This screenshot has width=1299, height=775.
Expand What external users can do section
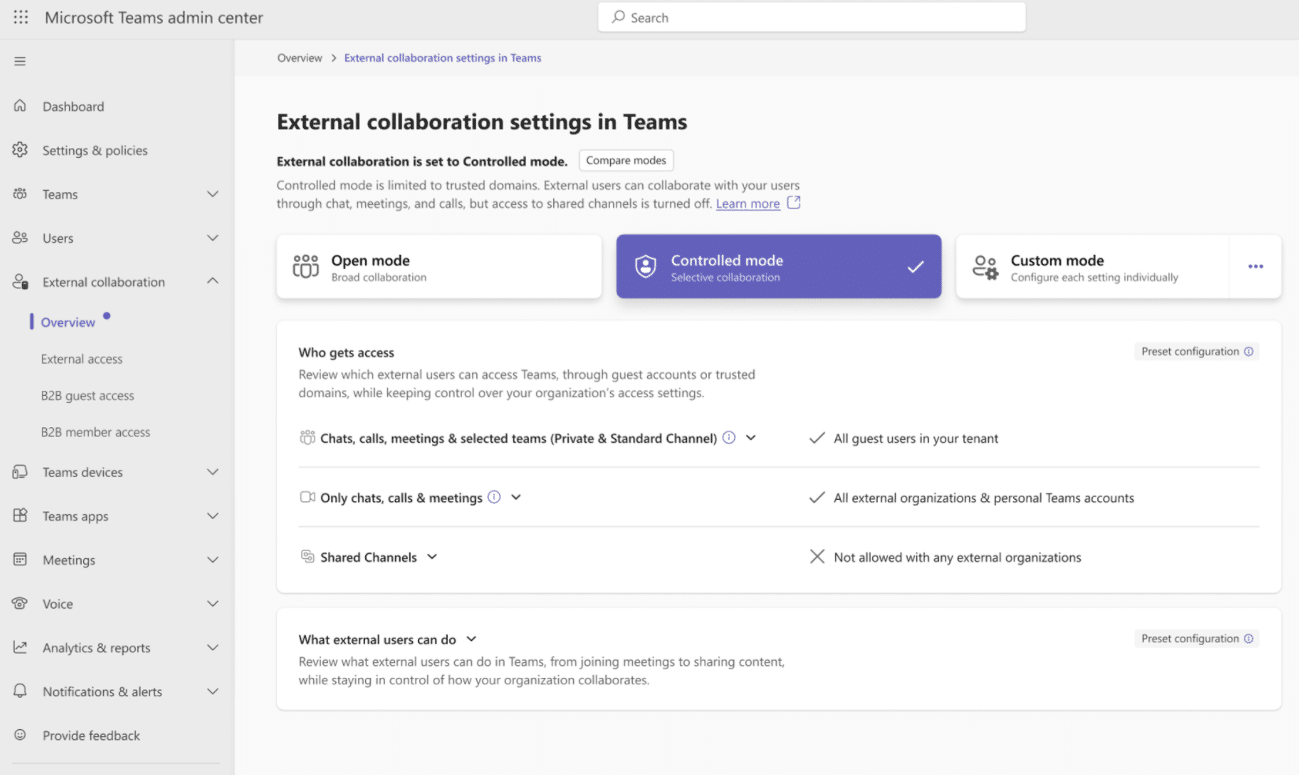click(472, 639)
